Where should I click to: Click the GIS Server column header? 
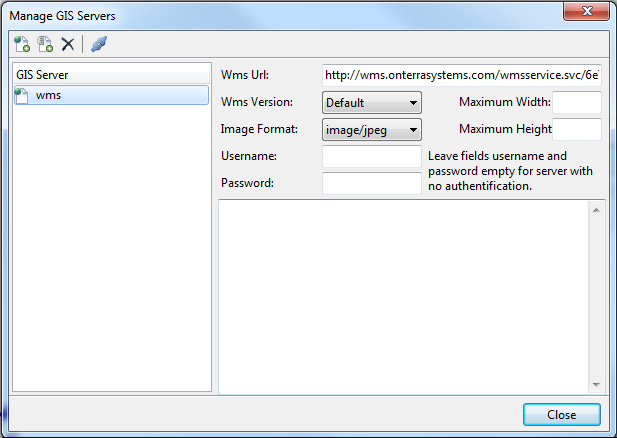pos(111,75)
